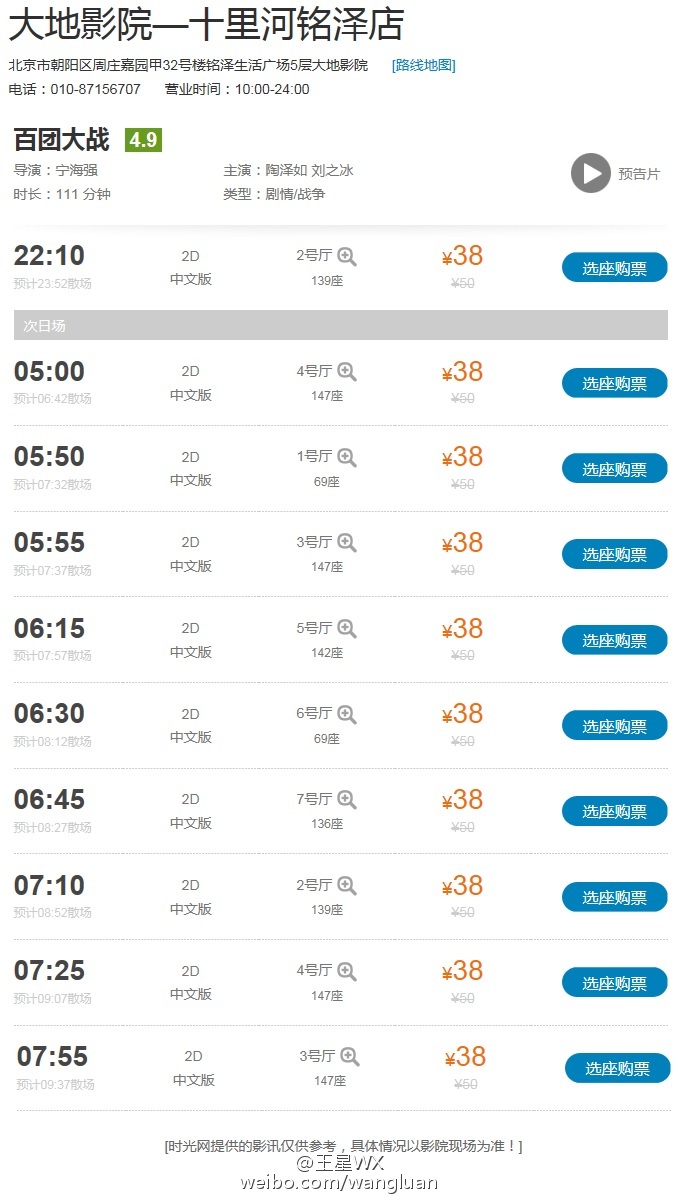Screen dimensions: 679x1201
Task: Click 选座购票 for the 07:55 show
Action: pos(617,1068)
